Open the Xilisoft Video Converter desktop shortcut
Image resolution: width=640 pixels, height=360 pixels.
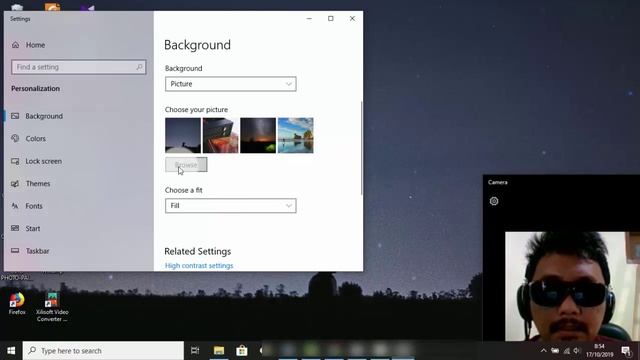point(52,307)
